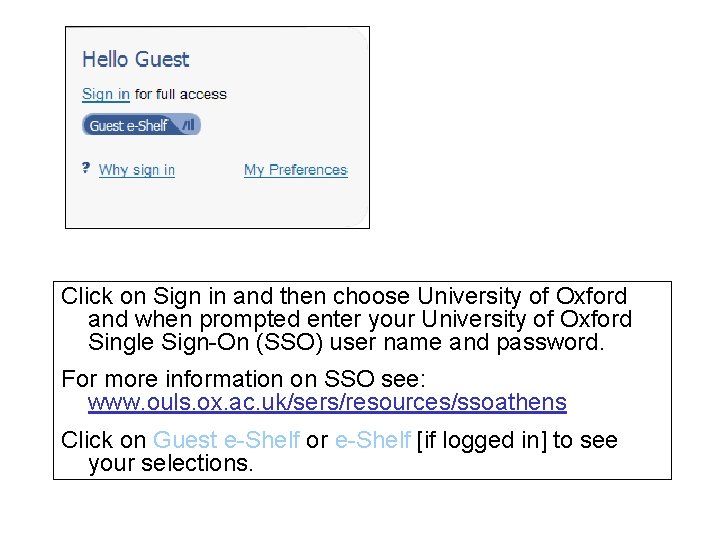The height and width of the screenshot is (540, 720).
Task: Open My Preferences link
Action: tap(295, 170)
